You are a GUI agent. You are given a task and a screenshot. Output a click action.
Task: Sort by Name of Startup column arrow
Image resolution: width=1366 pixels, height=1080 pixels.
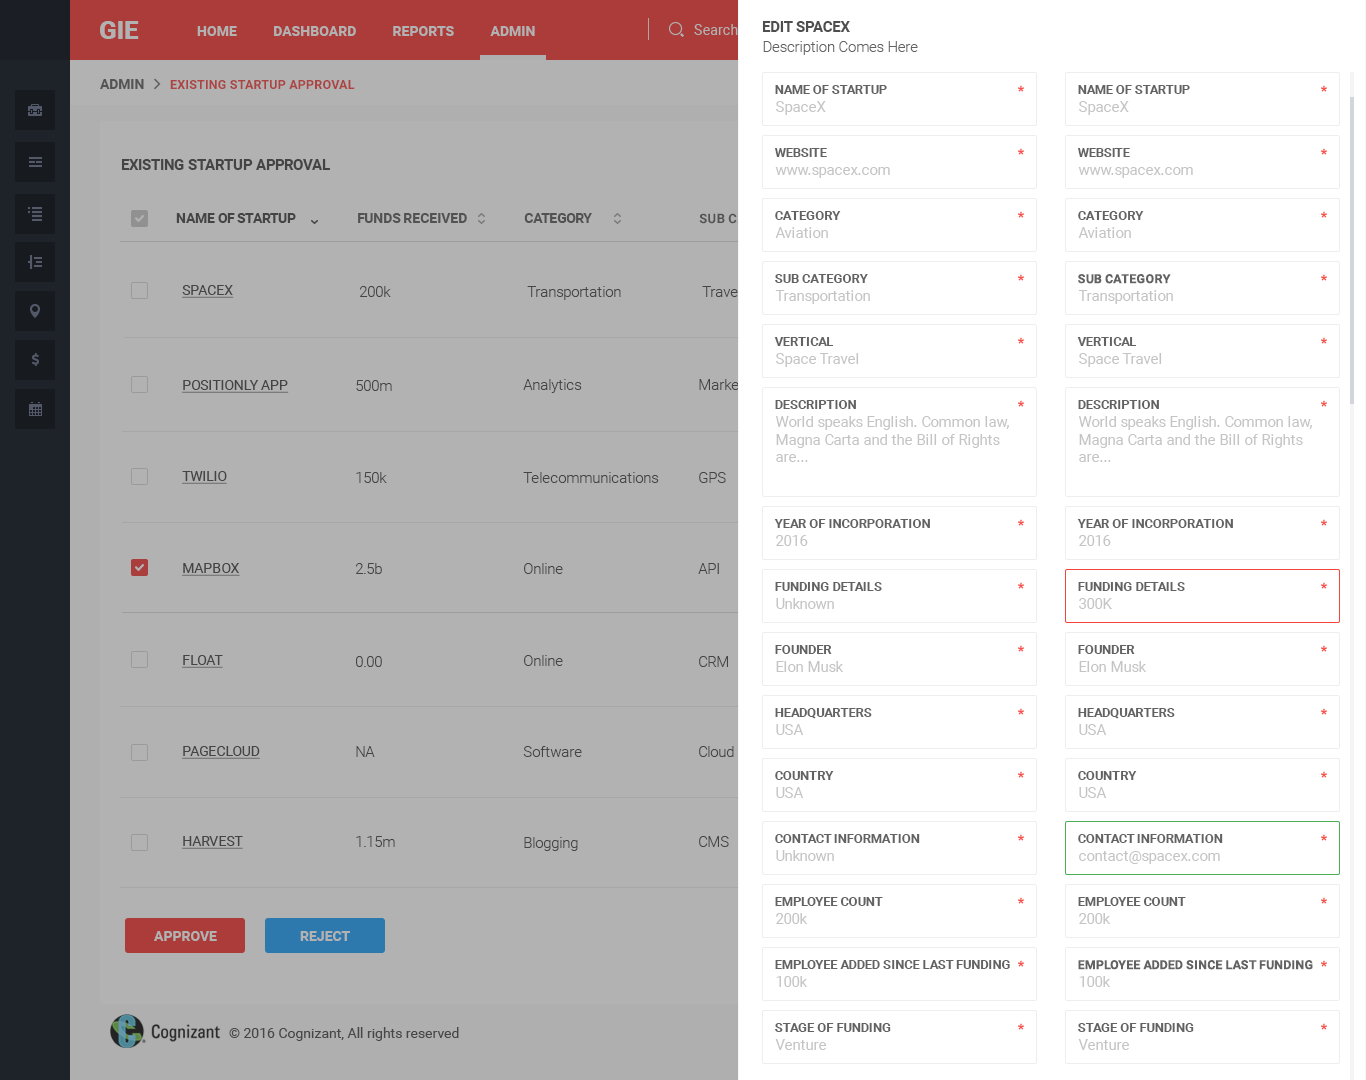314,221
